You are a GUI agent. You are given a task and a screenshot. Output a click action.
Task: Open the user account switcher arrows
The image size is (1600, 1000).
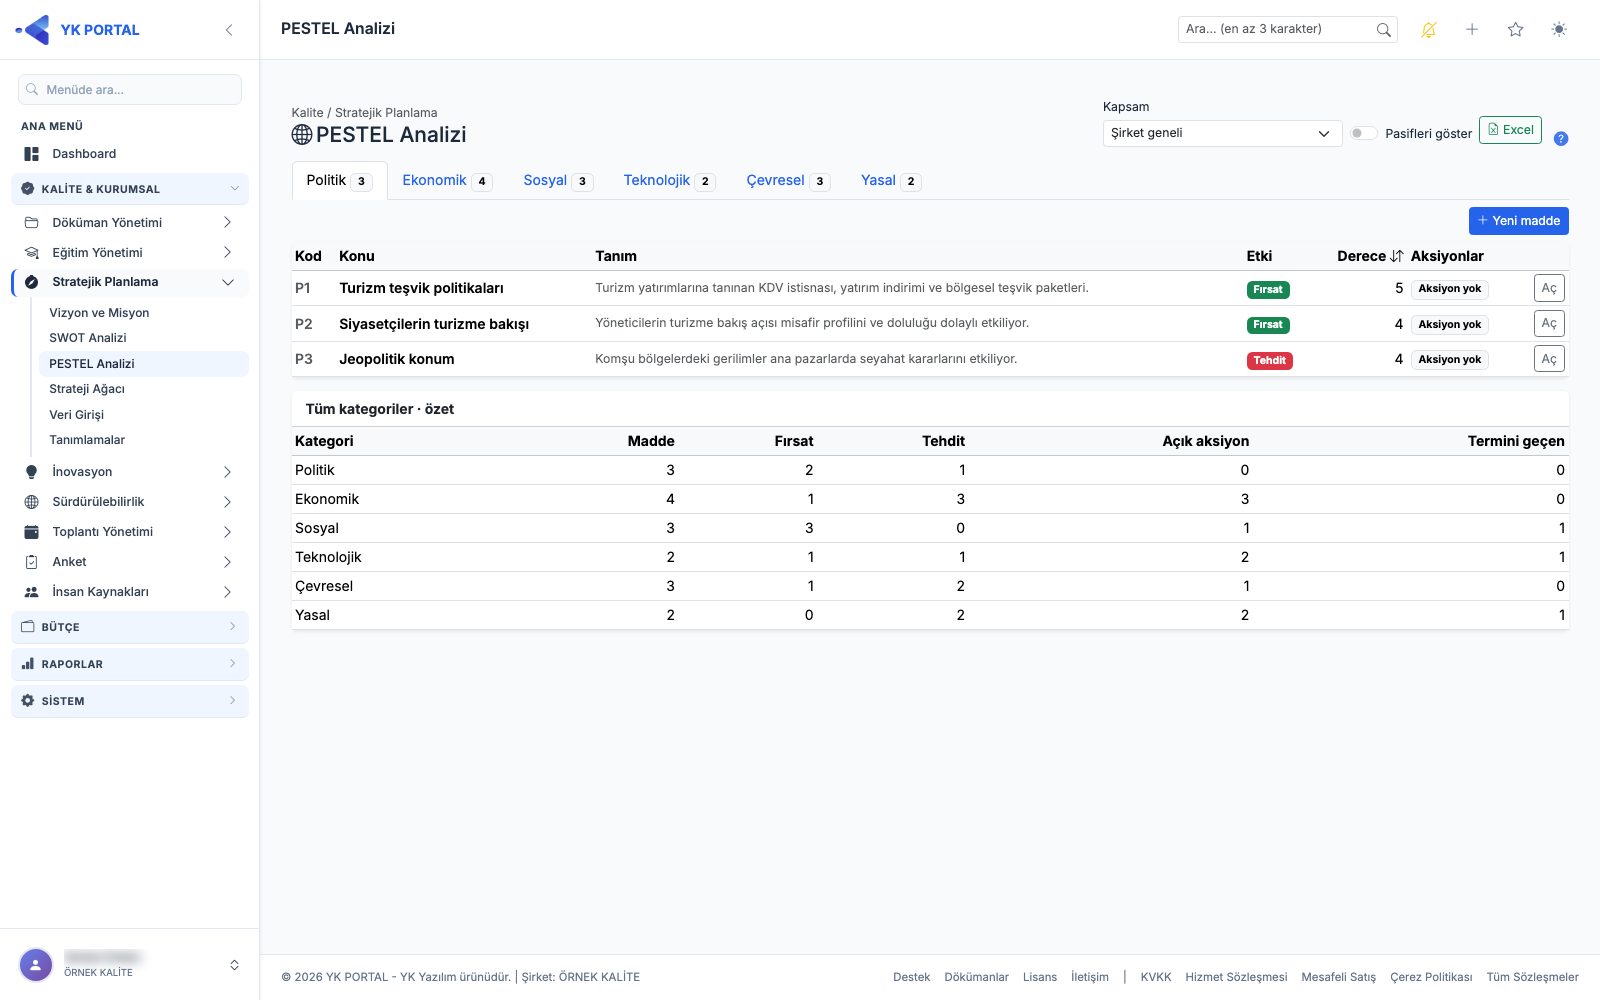tap(234, 965)
